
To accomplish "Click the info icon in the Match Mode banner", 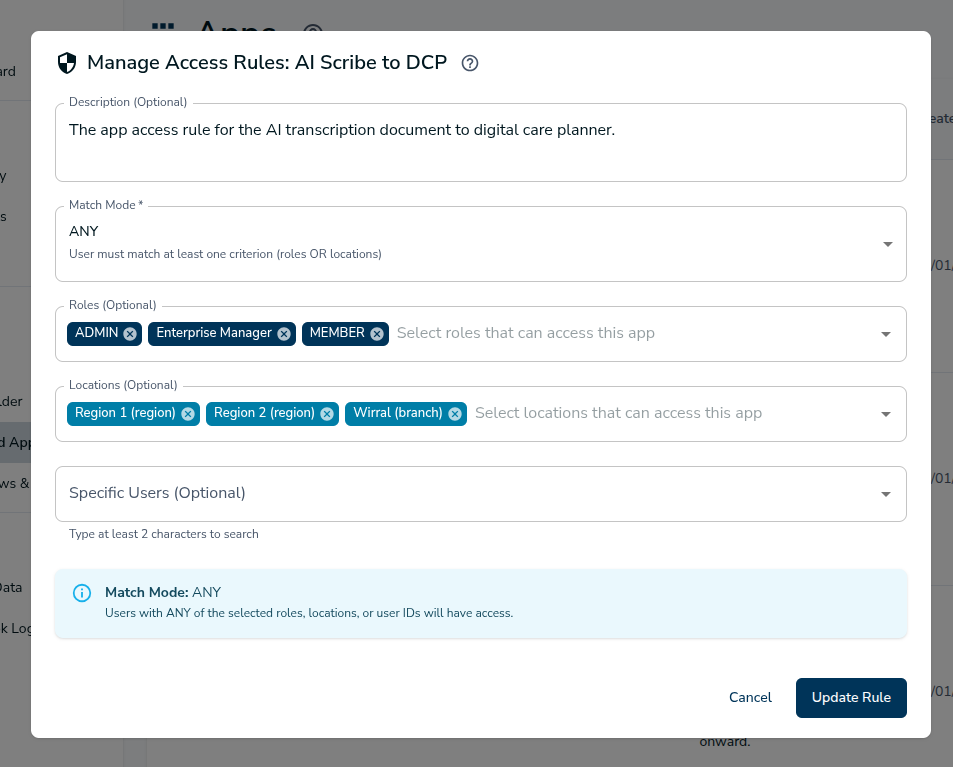I will (81, 593).
